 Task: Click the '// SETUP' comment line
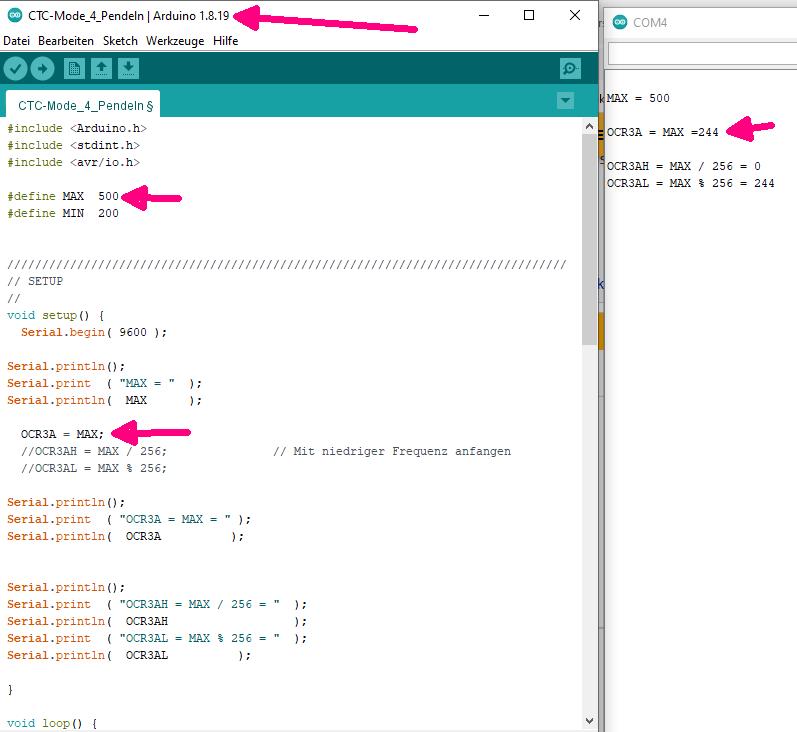pyautogui.click(x=35, y=281)
